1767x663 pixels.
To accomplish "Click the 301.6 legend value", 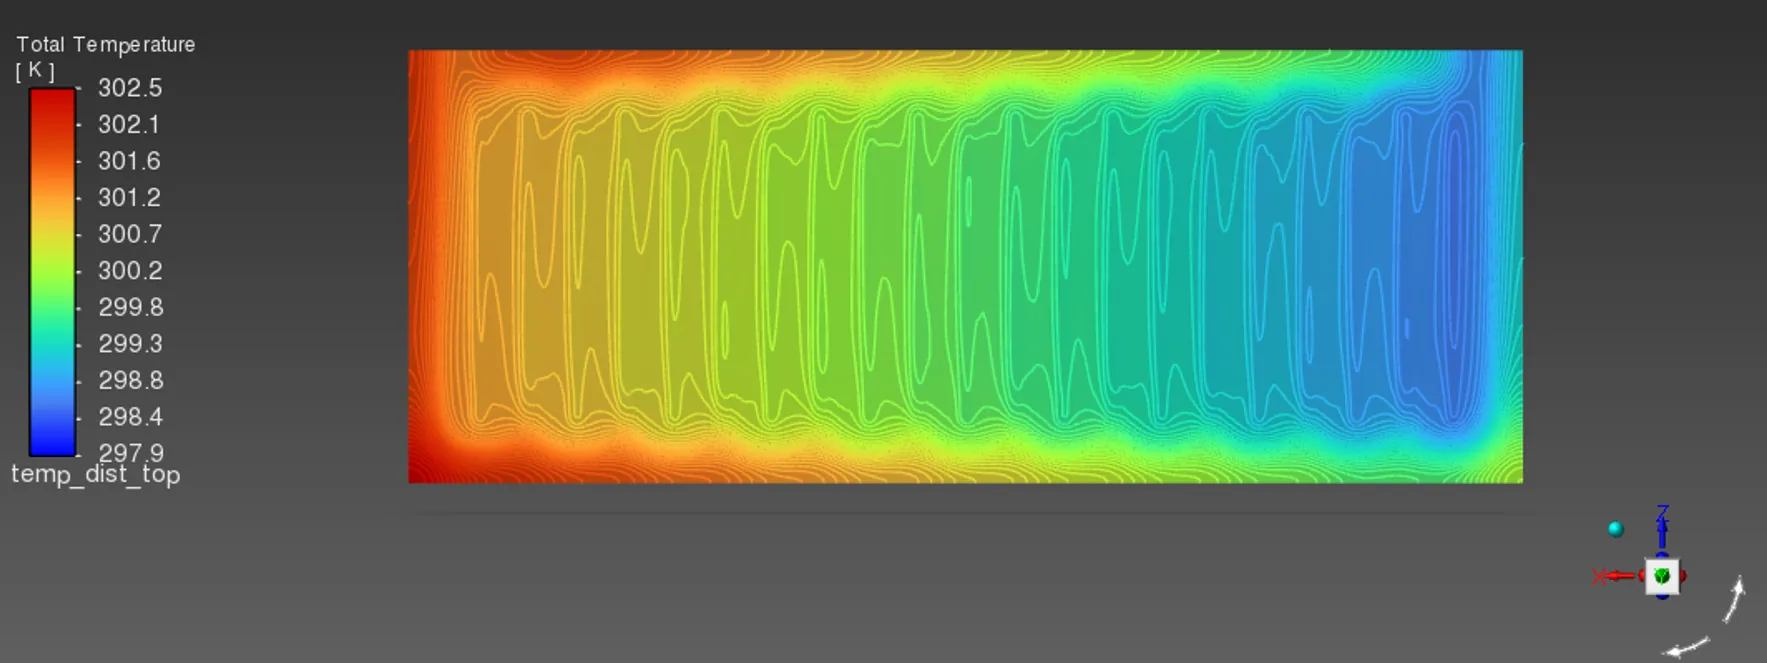I will 129,161.
